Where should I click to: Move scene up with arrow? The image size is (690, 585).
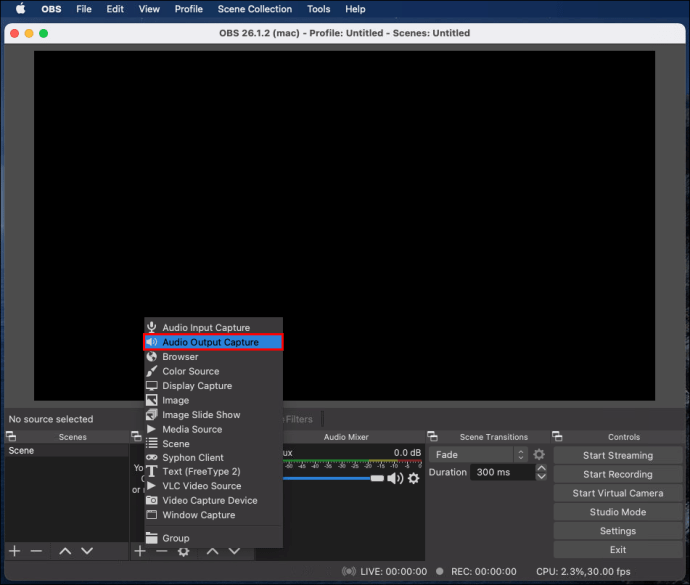pos(65,551)
